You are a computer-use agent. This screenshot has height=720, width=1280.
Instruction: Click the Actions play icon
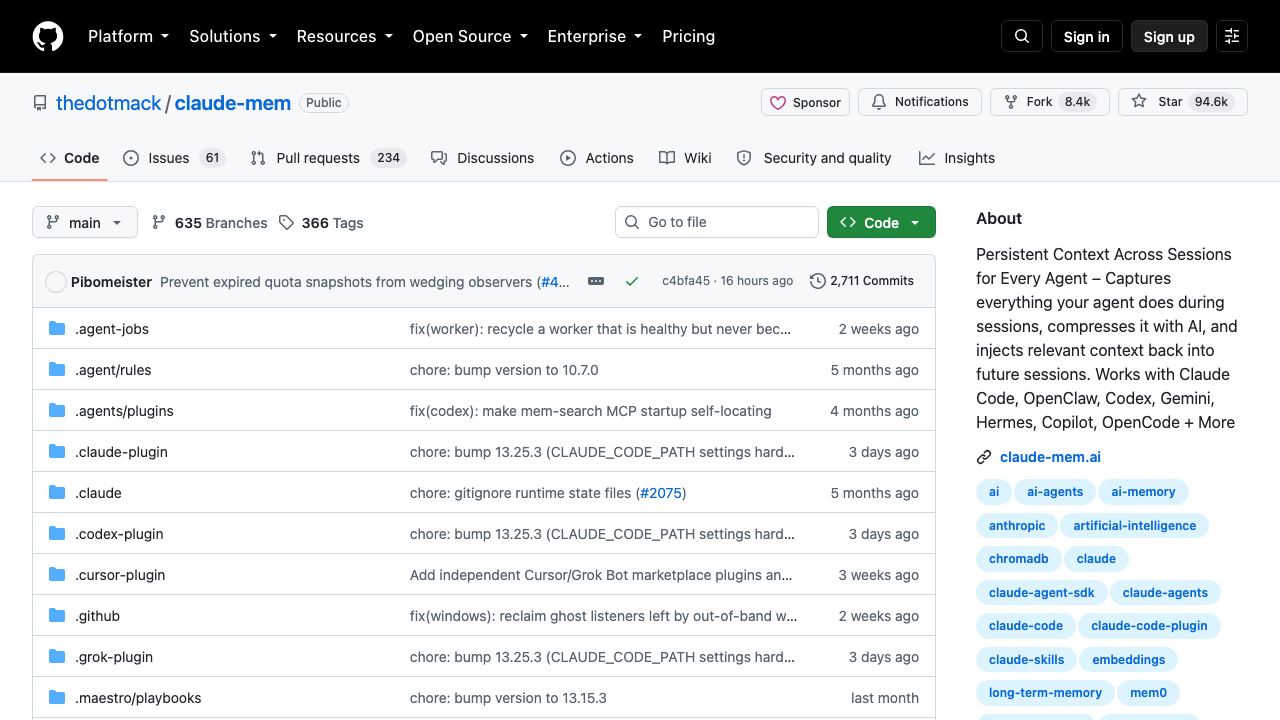(568, 158)
